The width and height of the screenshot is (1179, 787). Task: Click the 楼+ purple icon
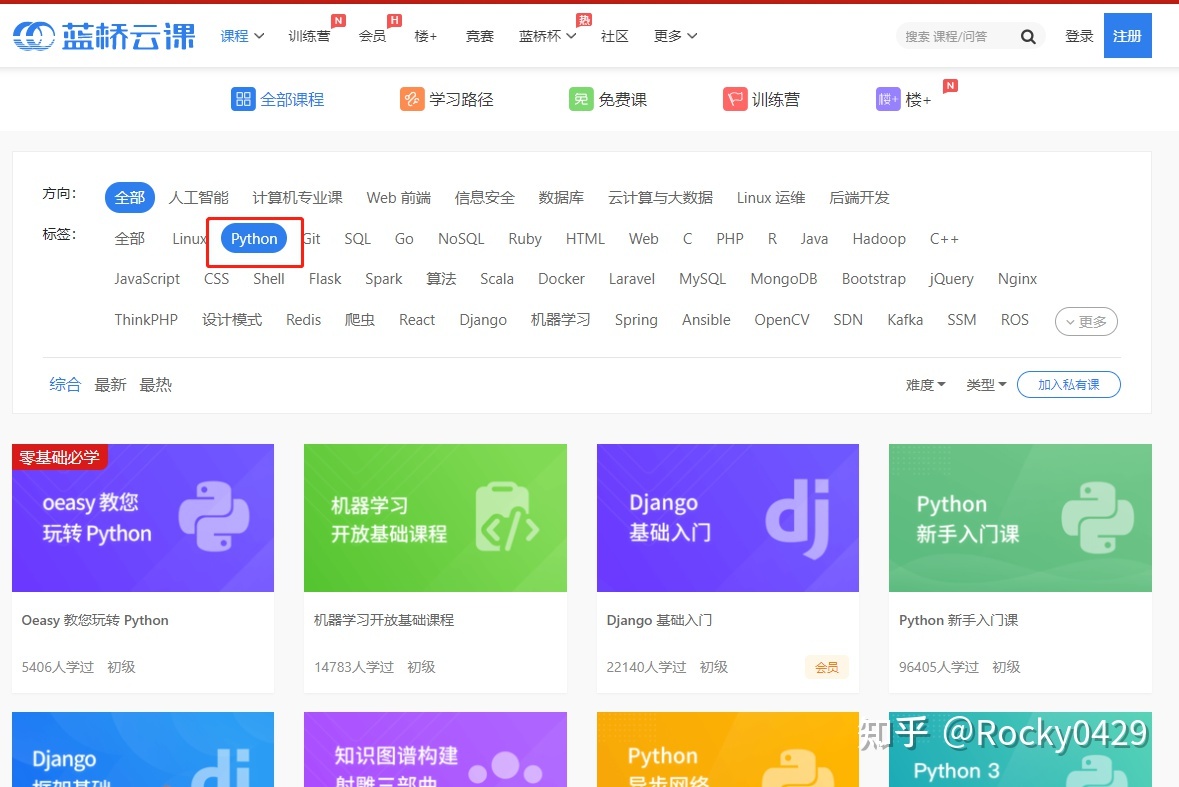pos(888,98)
